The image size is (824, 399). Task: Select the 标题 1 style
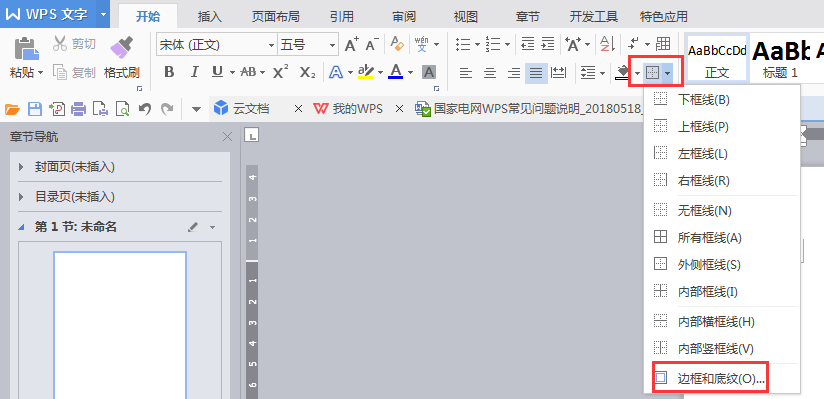(780, 58)
